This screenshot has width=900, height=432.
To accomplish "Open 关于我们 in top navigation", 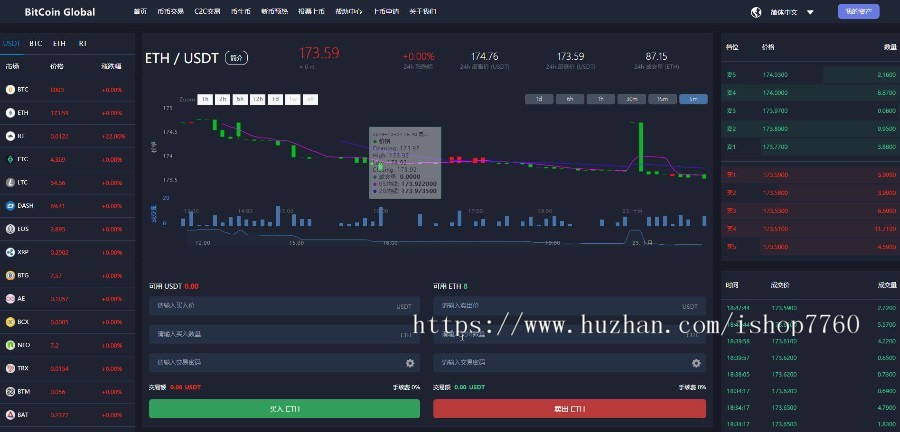I will (422, 11).
